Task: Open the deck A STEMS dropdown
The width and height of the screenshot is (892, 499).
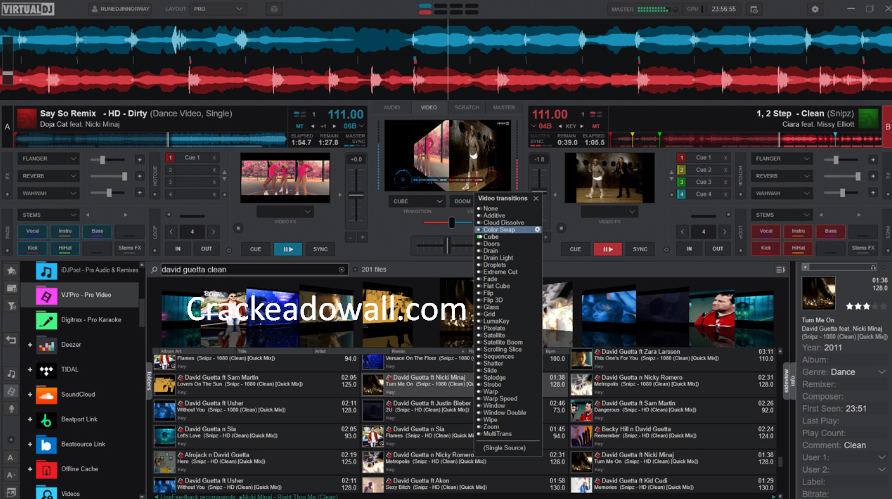Action: click(x=48, y=215)
